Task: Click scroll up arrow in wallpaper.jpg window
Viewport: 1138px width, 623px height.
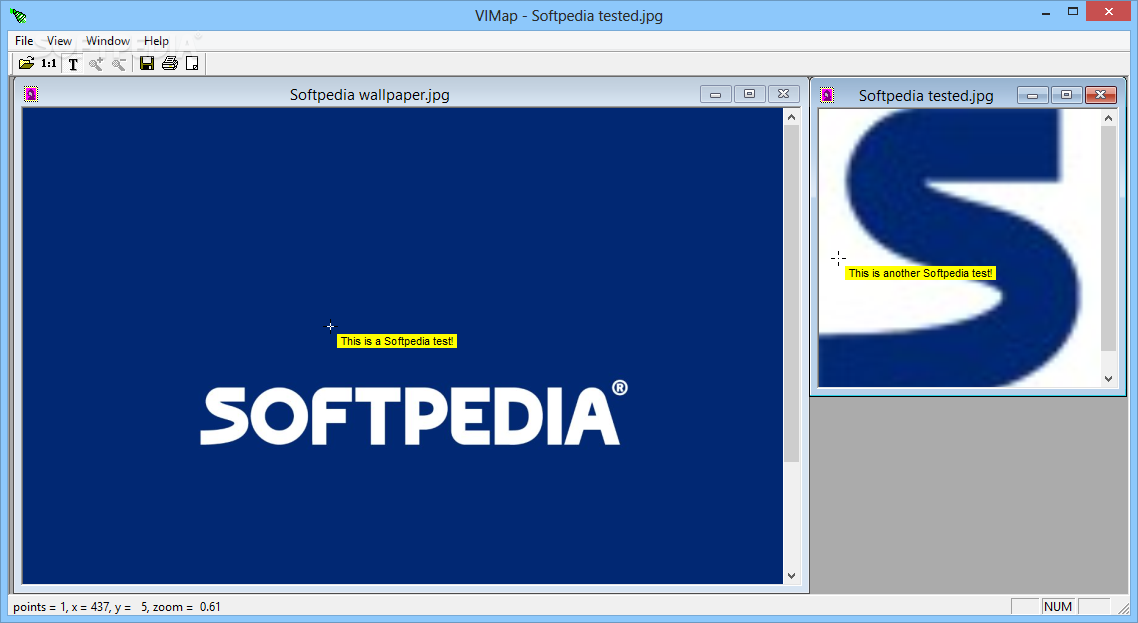Action: point(791,117)
